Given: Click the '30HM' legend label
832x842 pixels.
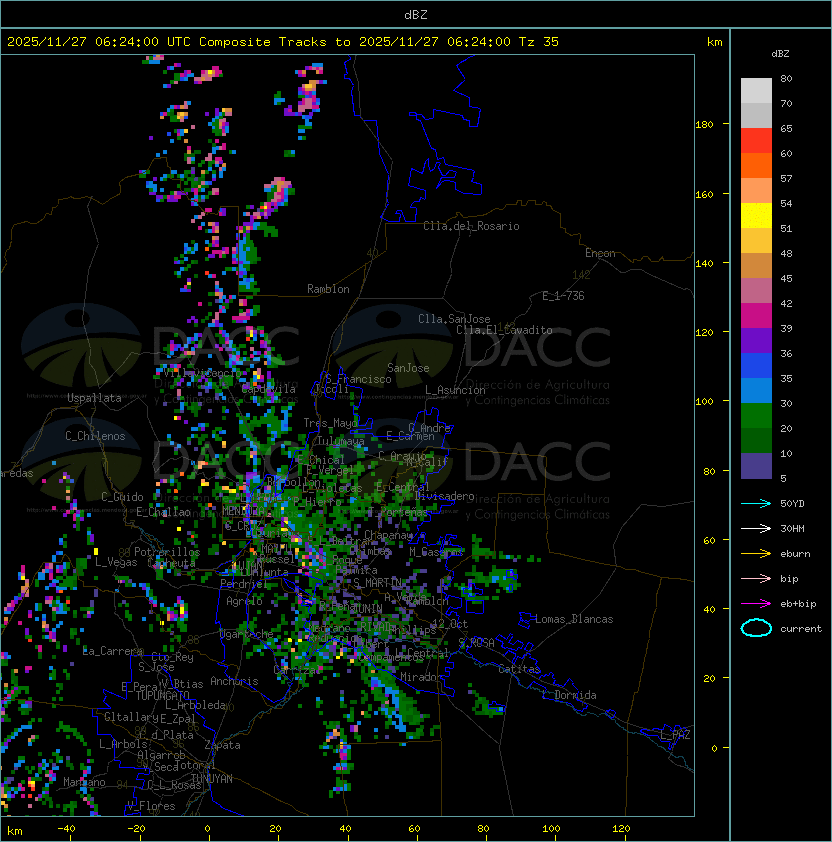Looking at the screenshot, I should point(792,529).
